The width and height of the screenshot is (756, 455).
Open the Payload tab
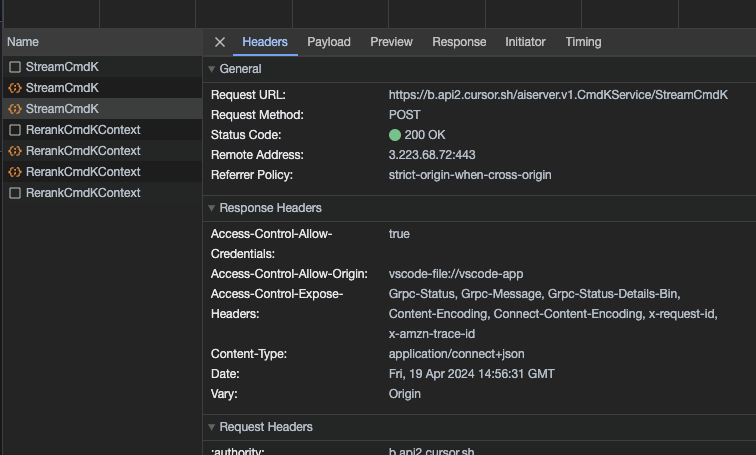329,42
